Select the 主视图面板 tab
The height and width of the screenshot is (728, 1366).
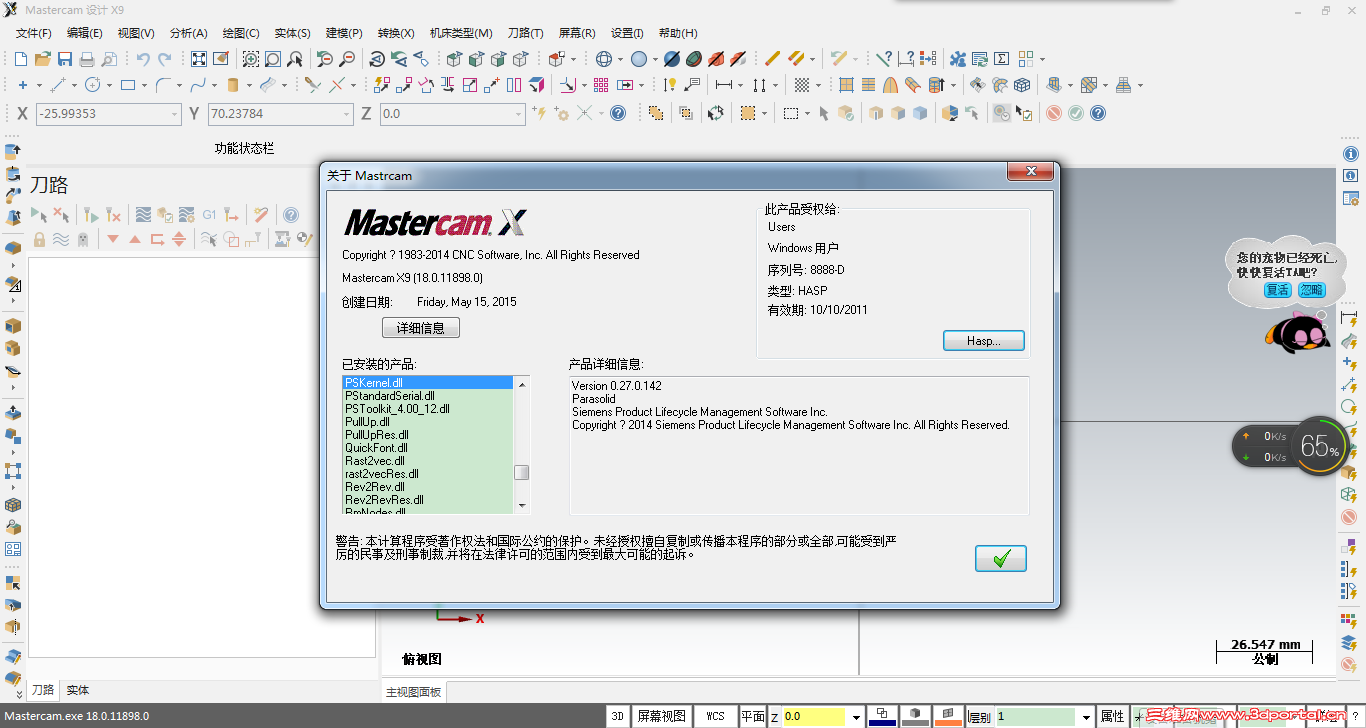(x=414, y=692)
